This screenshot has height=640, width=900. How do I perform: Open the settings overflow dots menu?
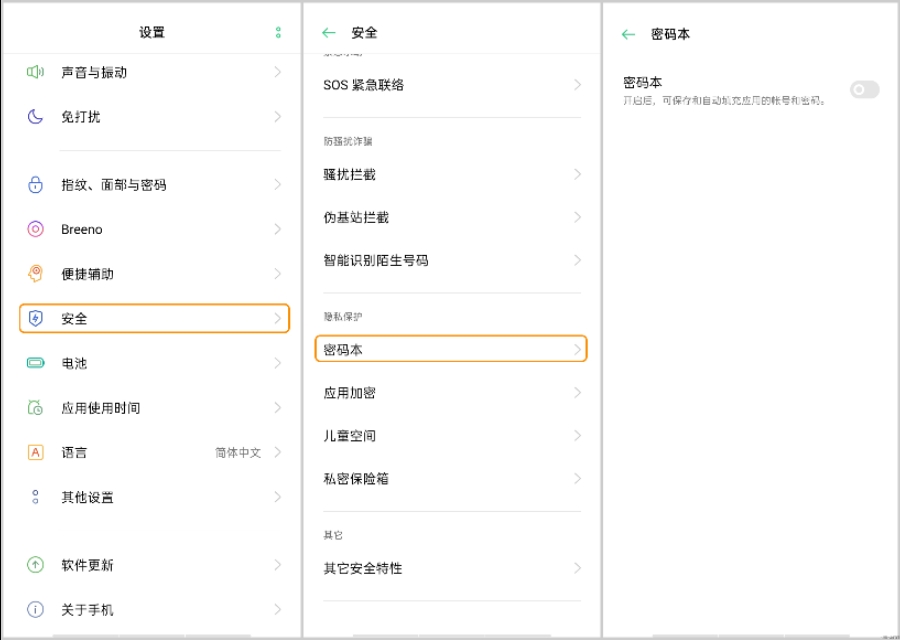point(278,31)
